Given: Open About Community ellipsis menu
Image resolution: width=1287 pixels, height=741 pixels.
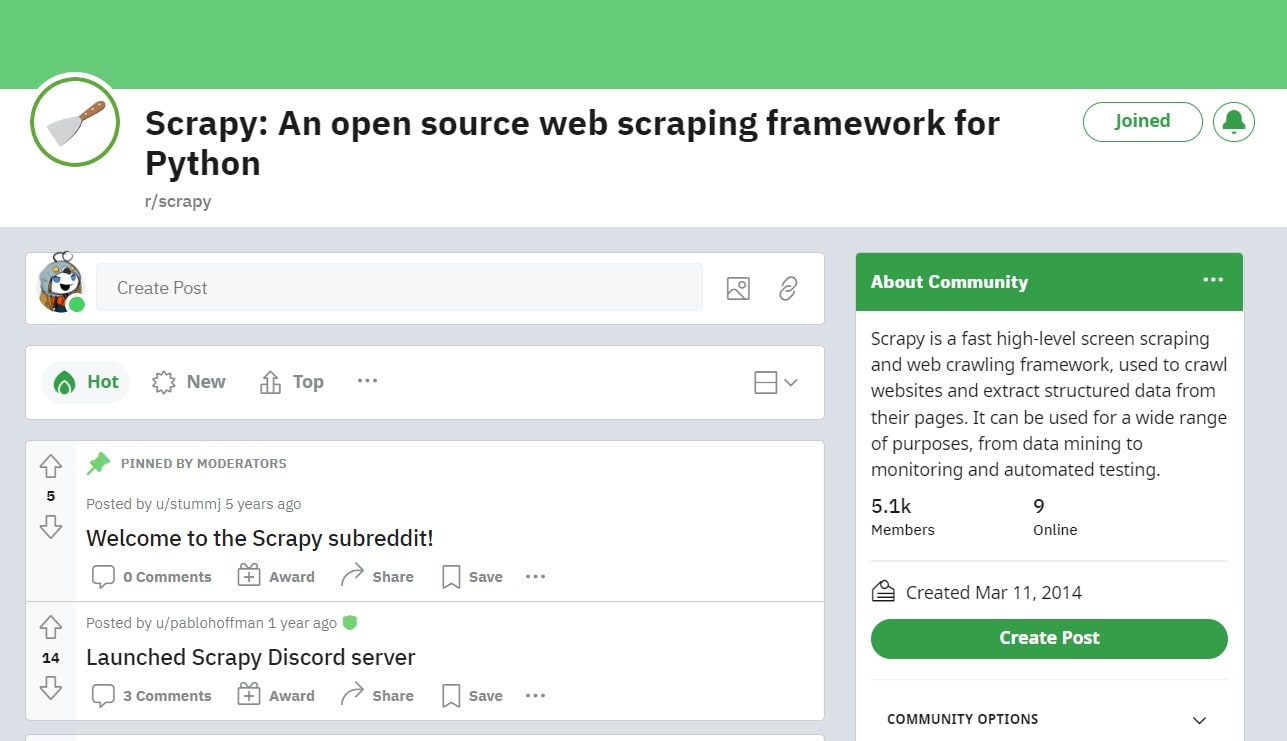Looking at the screenshot, I should pos(1213,280).
